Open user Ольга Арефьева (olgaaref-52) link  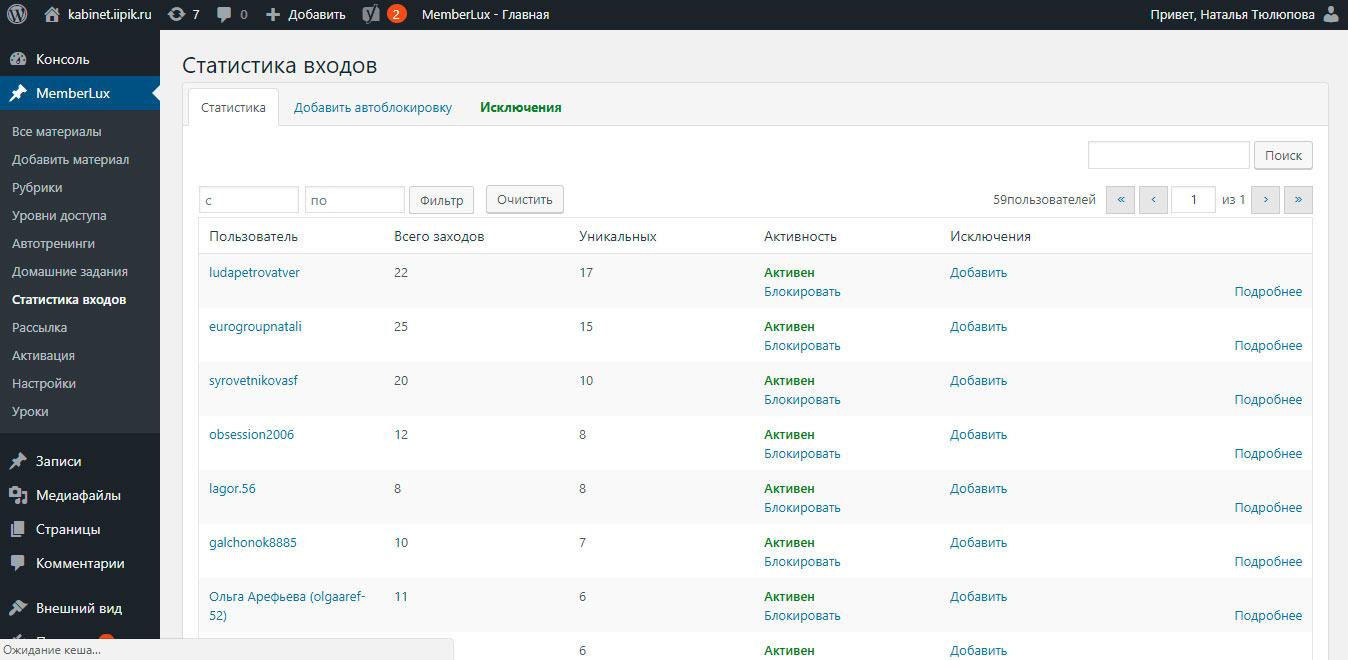[x=287, y=606]
